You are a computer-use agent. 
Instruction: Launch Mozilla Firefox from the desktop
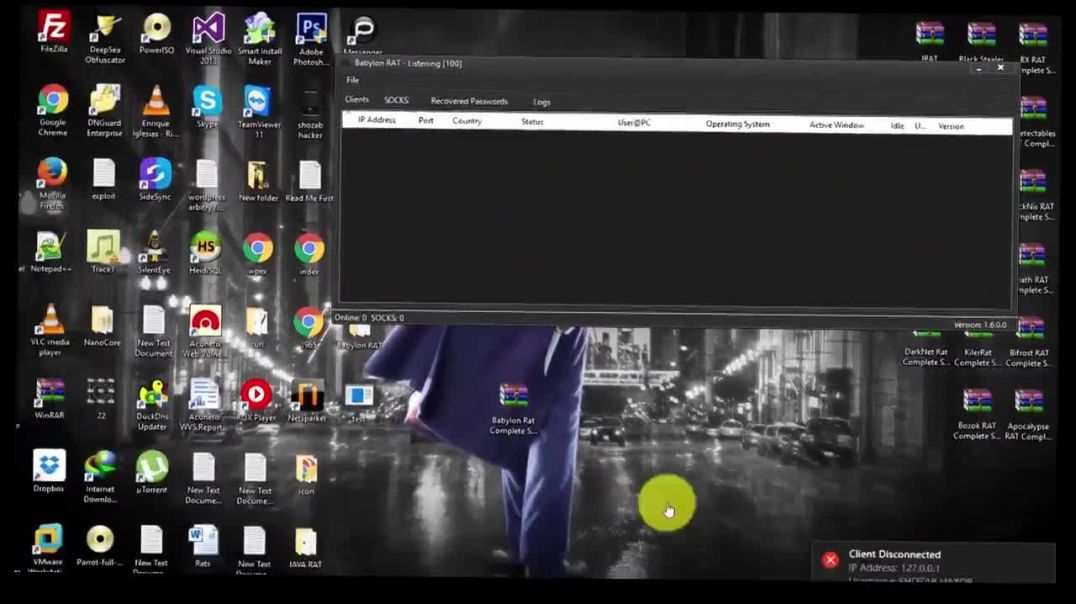pos(52,183)
